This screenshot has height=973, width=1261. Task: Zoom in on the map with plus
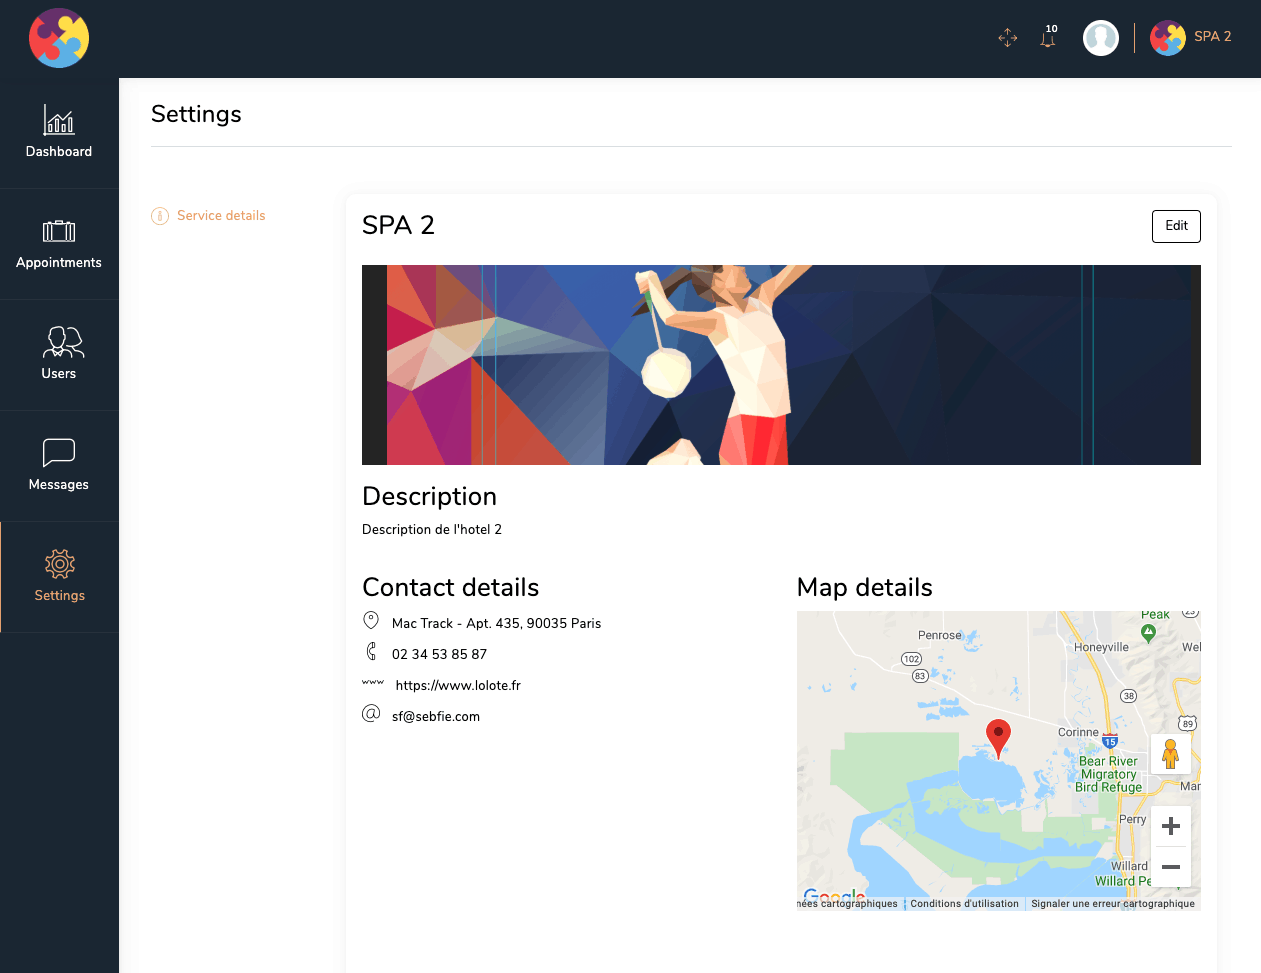click(x=1171, y=826)
